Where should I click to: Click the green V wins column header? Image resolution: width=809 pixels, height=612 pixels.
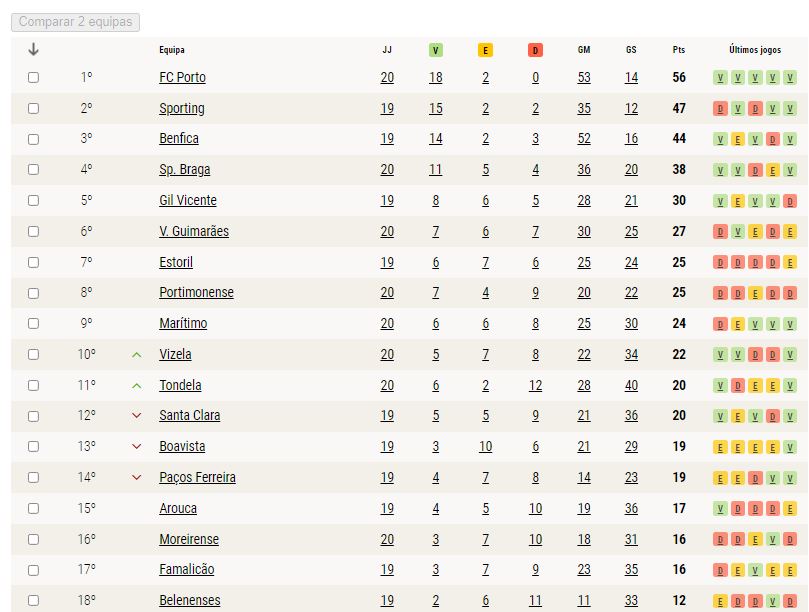[435, 50]
